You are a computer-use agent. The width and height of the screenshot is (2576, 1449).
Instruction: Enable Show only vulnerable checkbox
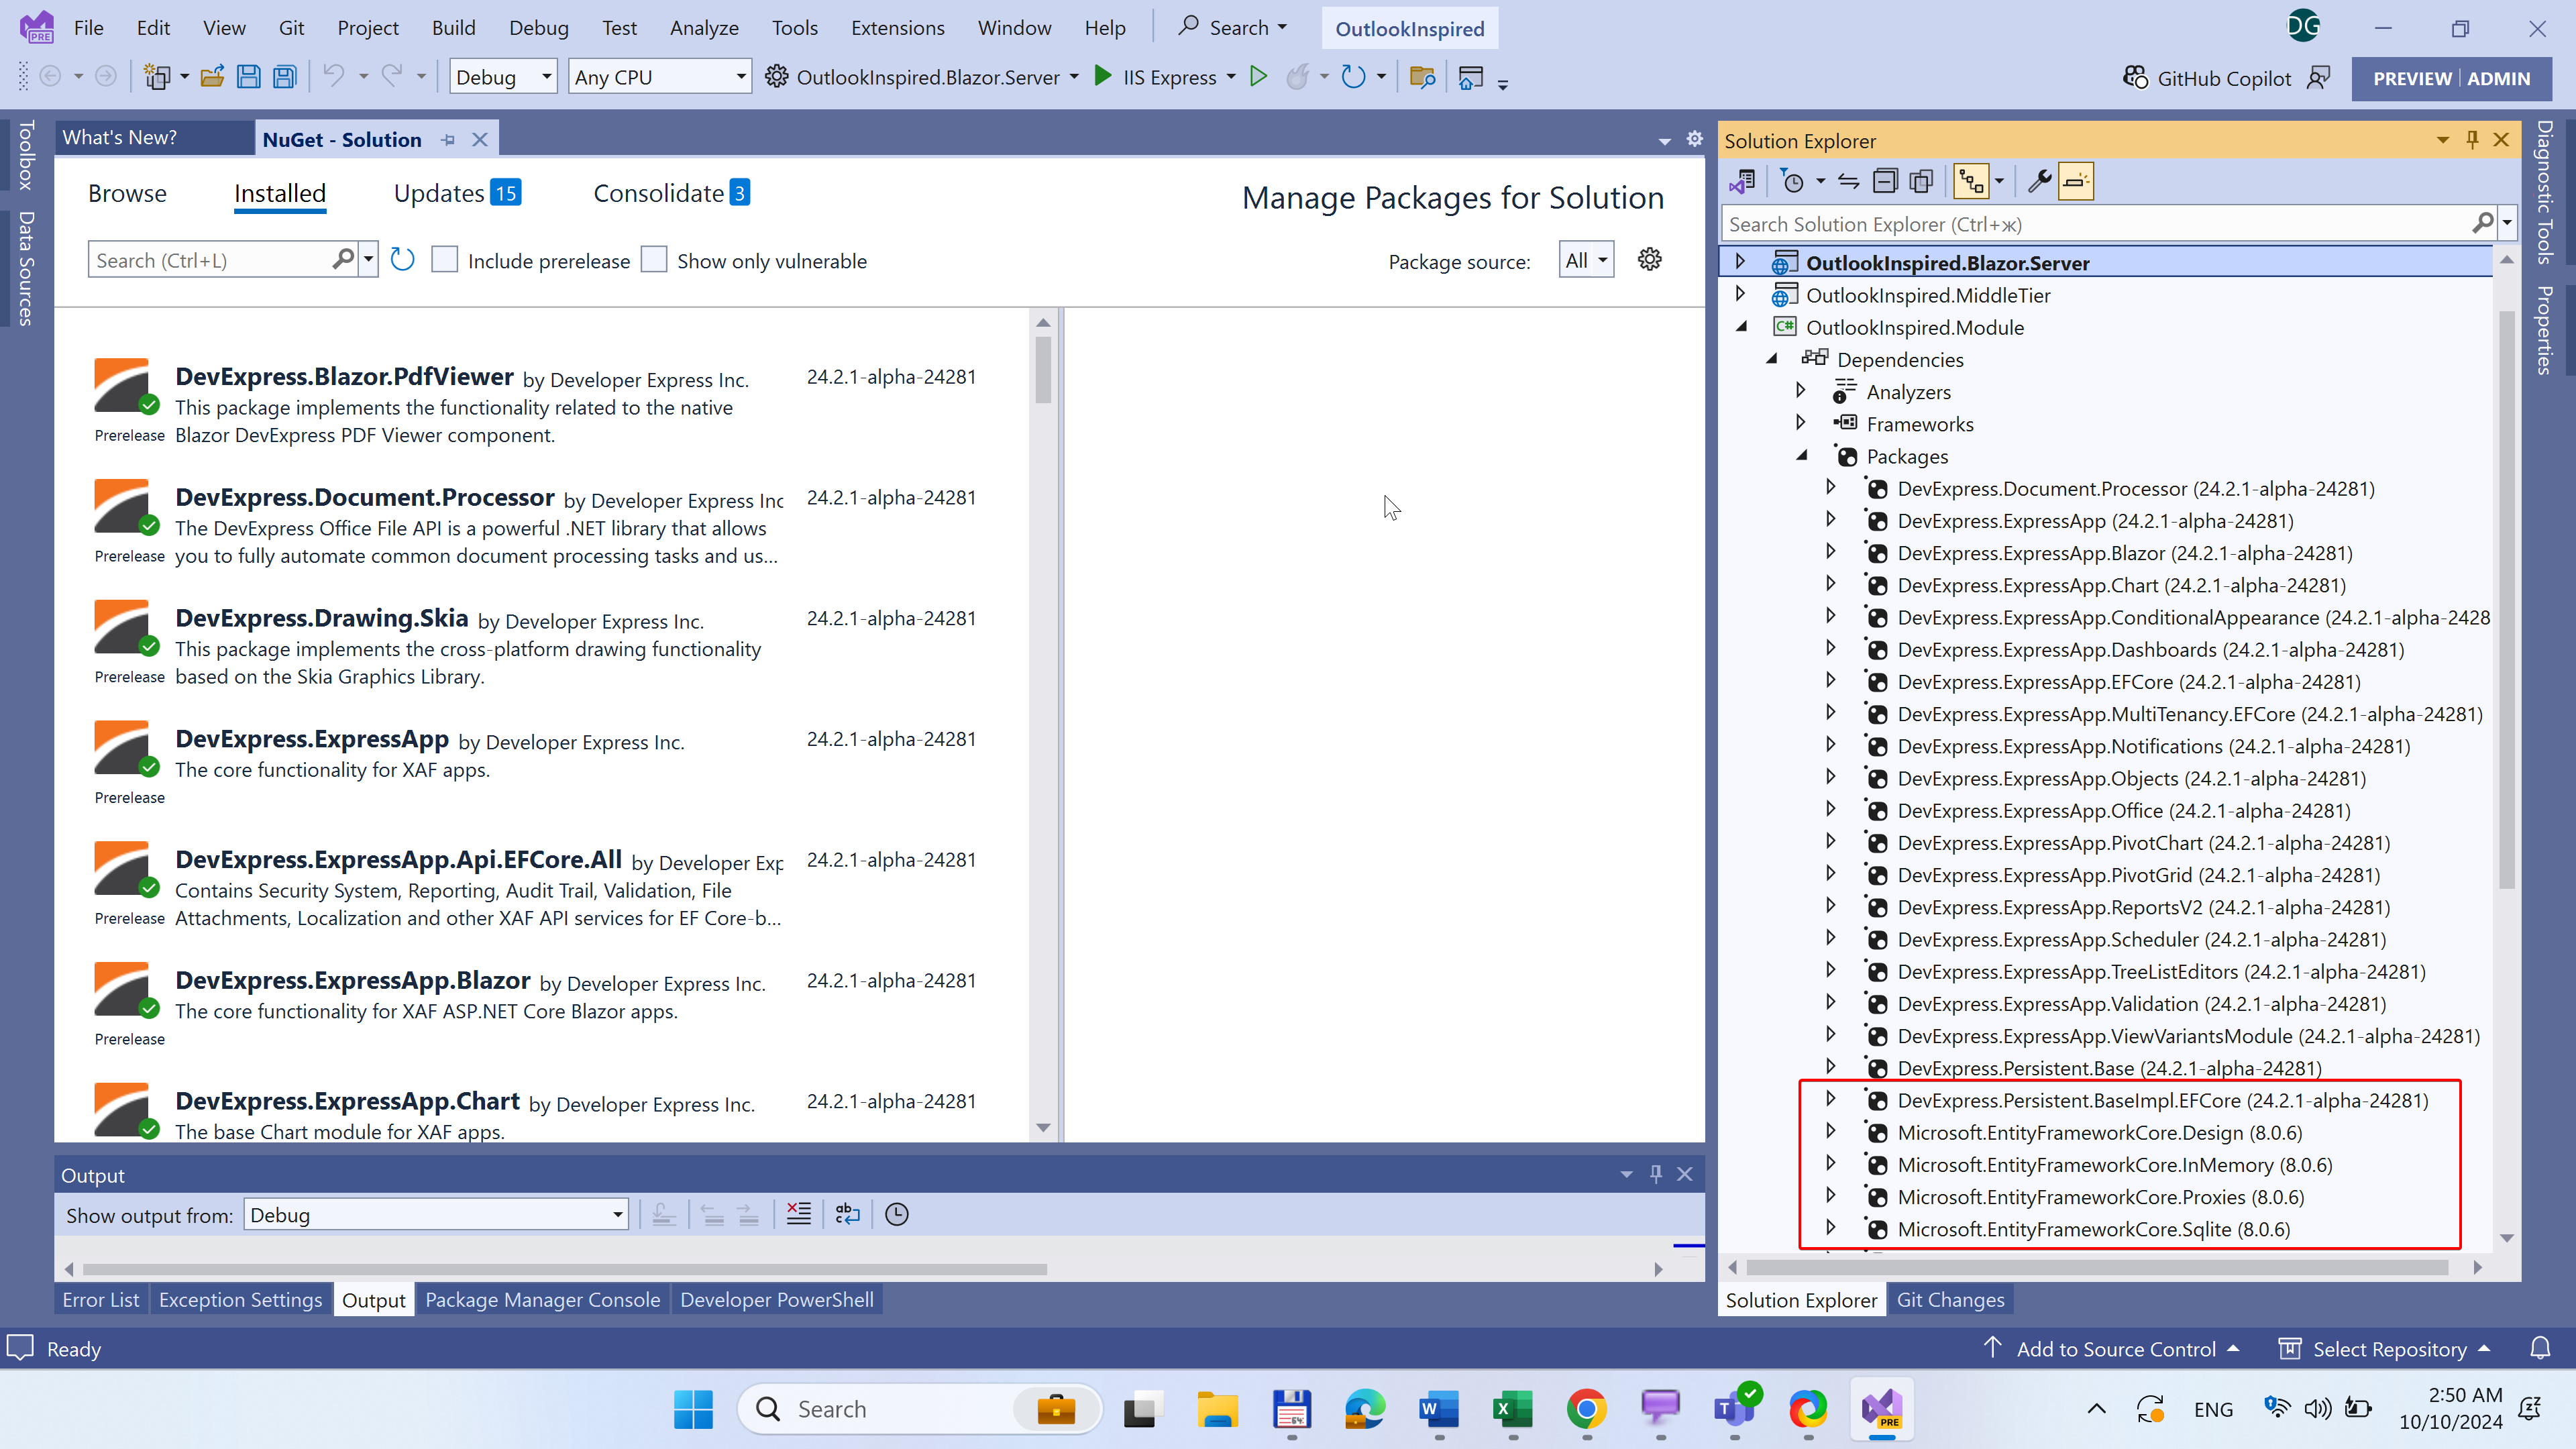point(654,260)
